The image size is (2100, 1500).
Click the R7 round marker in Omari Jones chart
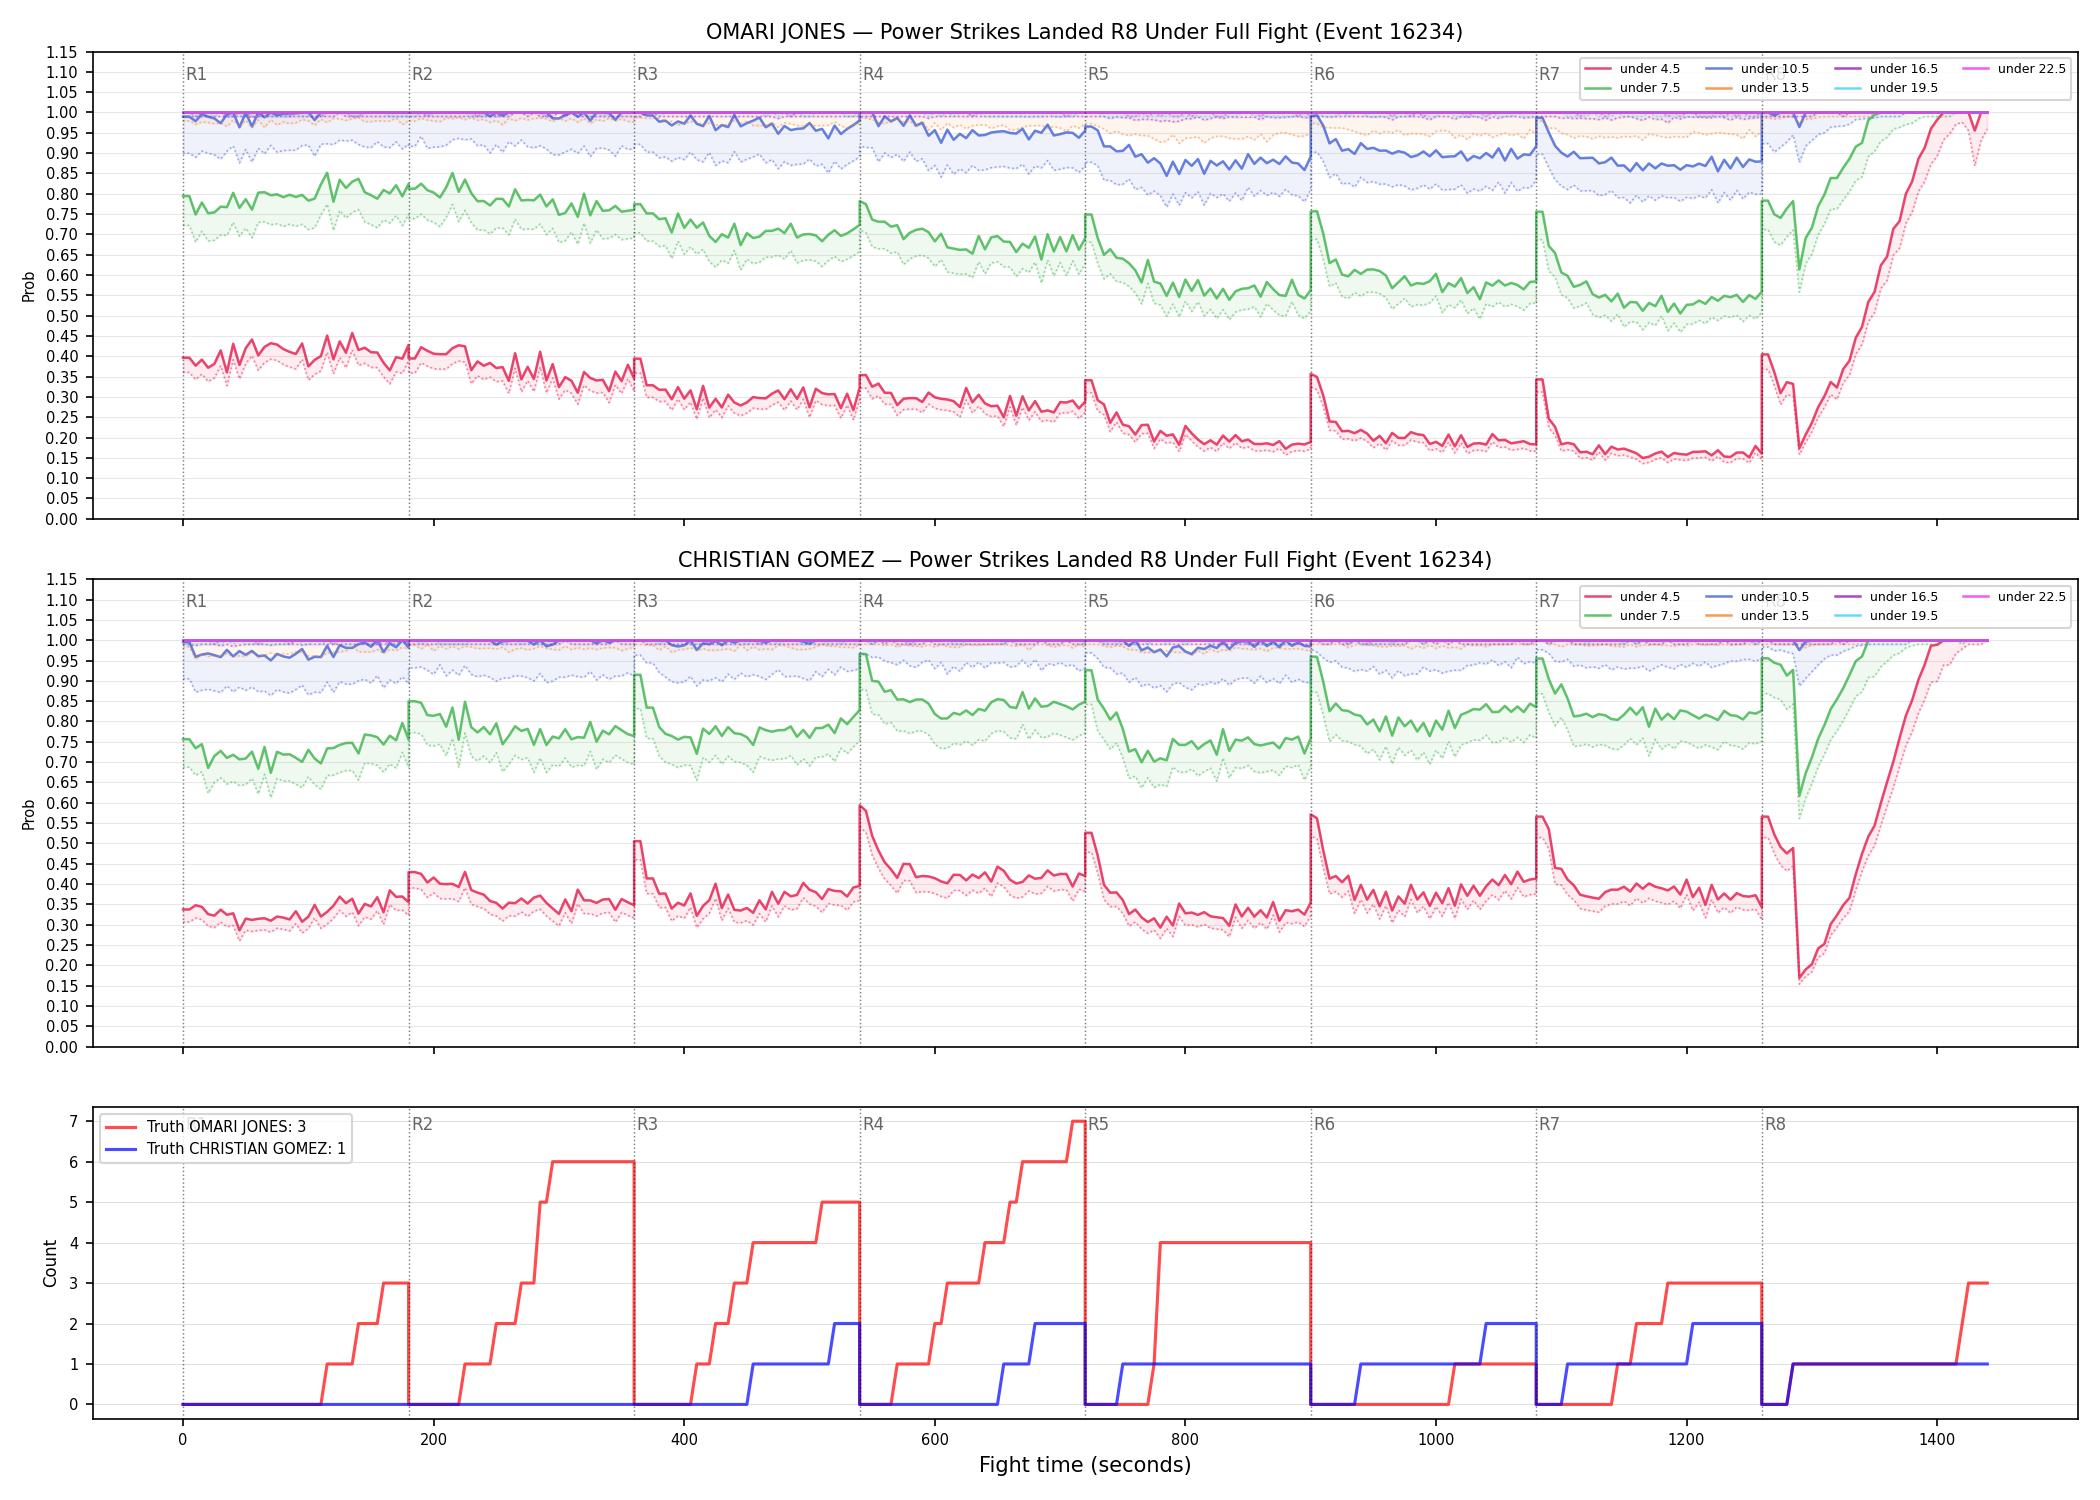(1549, 74)
